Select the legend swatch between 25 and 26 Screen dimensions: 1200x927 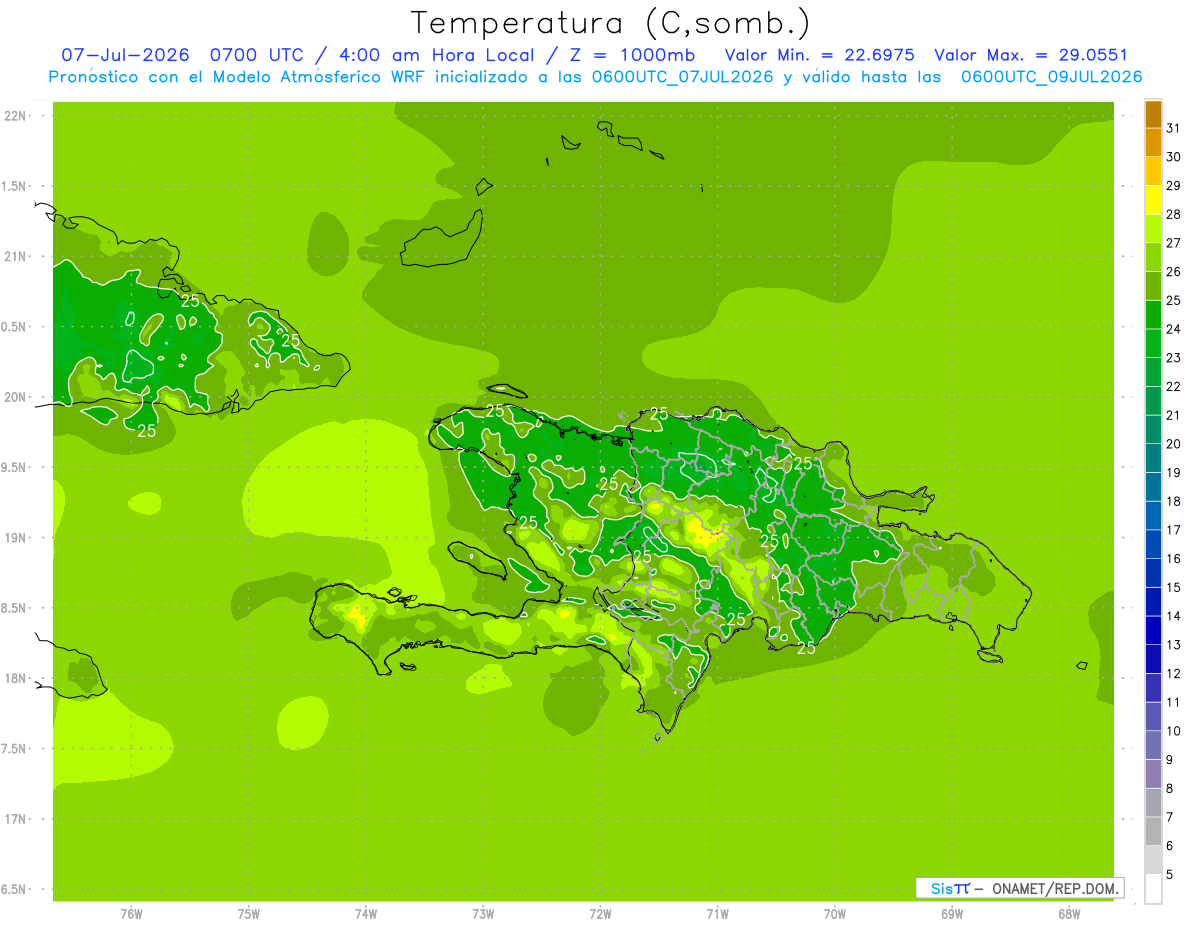tap(1153, 286)
